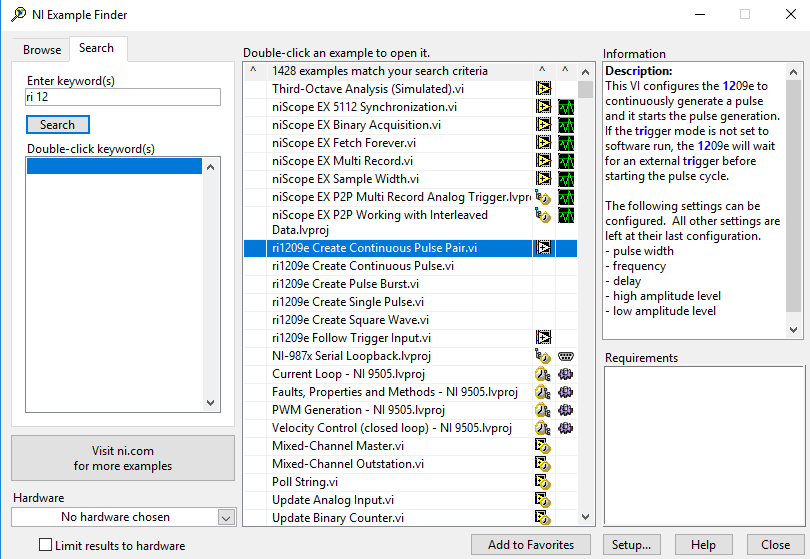The width and height of the screenshot is (810, 559).
Task: Click the Help button
Action: click(704, 545)
